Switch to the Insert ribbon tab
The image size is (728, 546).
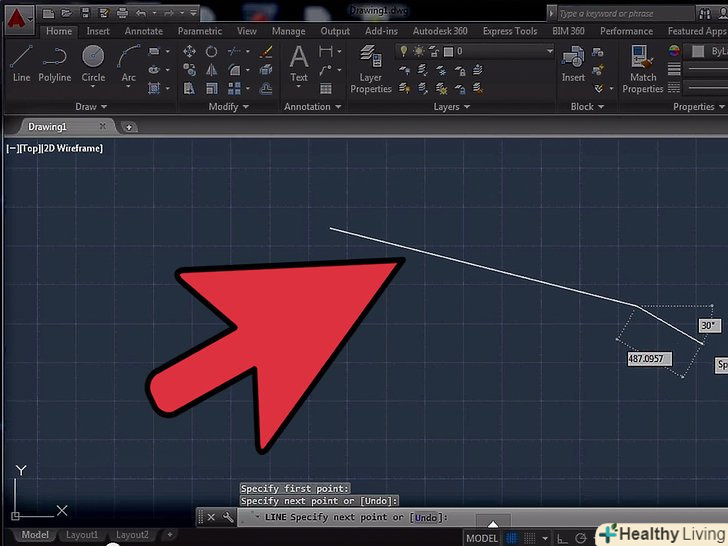click(x=98, y=31)
